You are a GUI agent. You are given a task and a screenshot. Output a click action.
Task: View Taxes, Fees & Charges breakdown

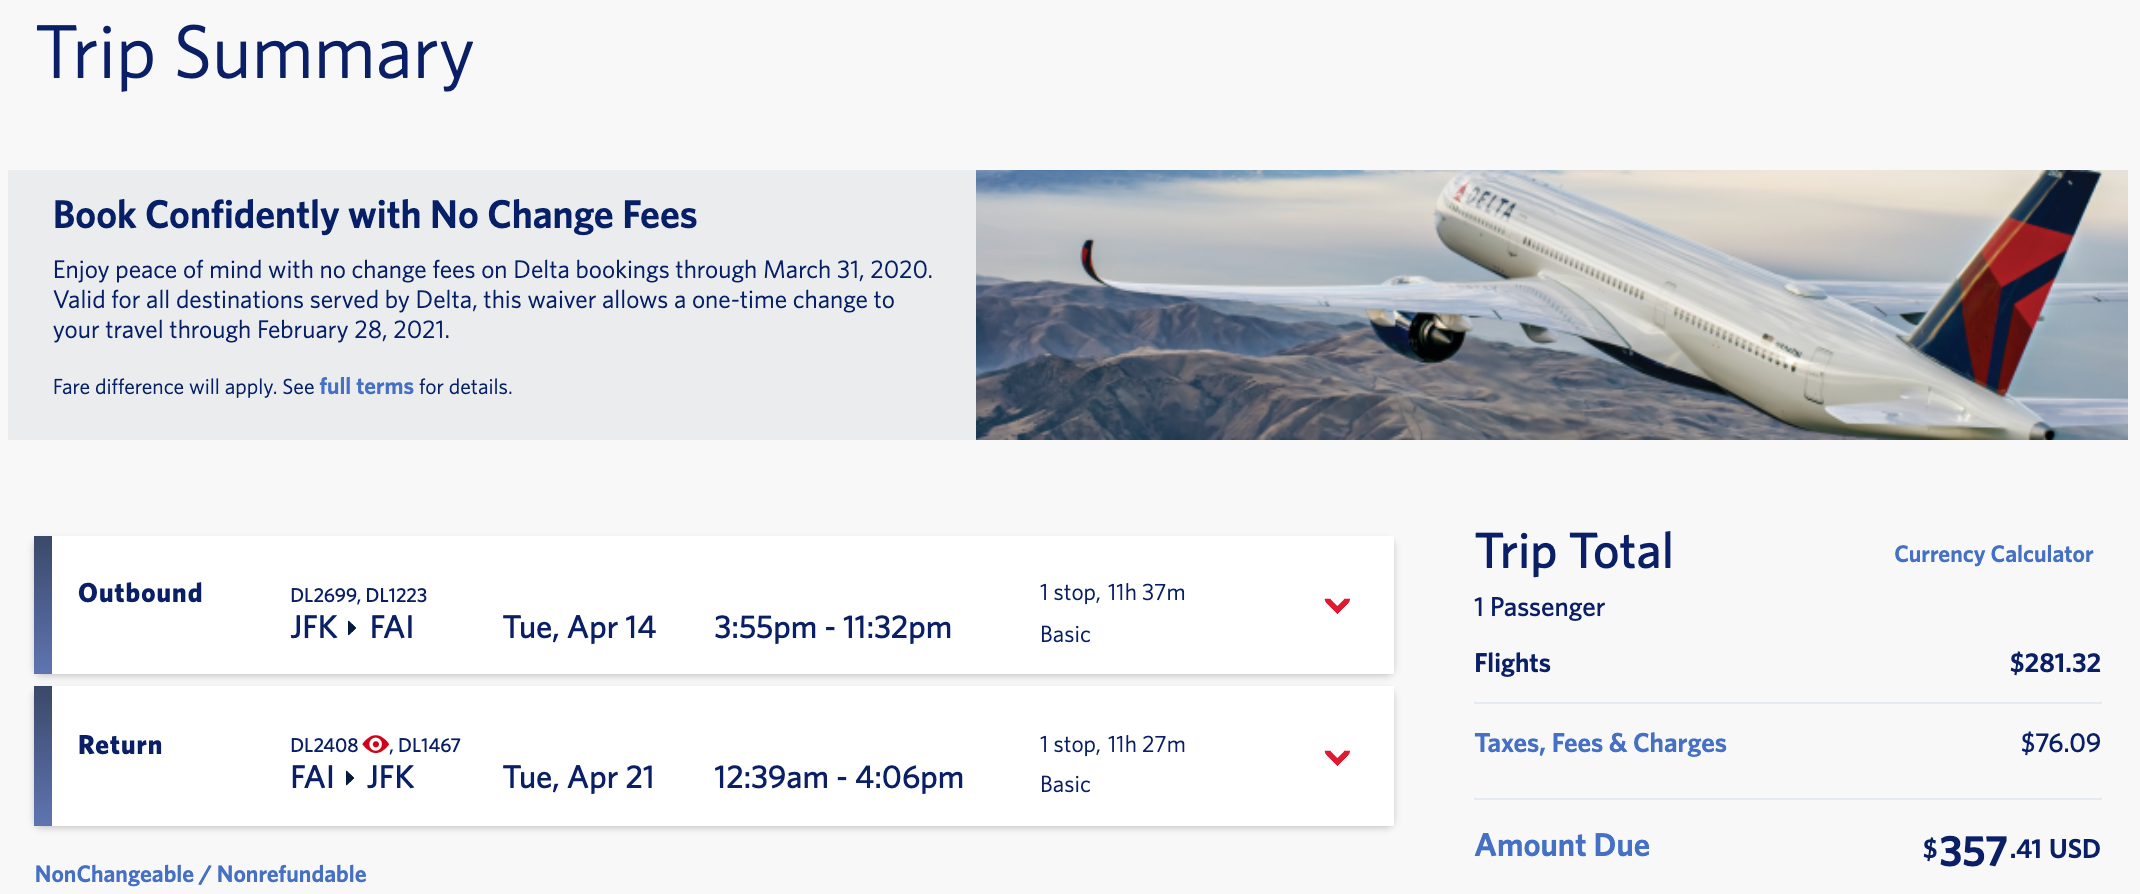pyautogui.click(x=1600, y=743)
